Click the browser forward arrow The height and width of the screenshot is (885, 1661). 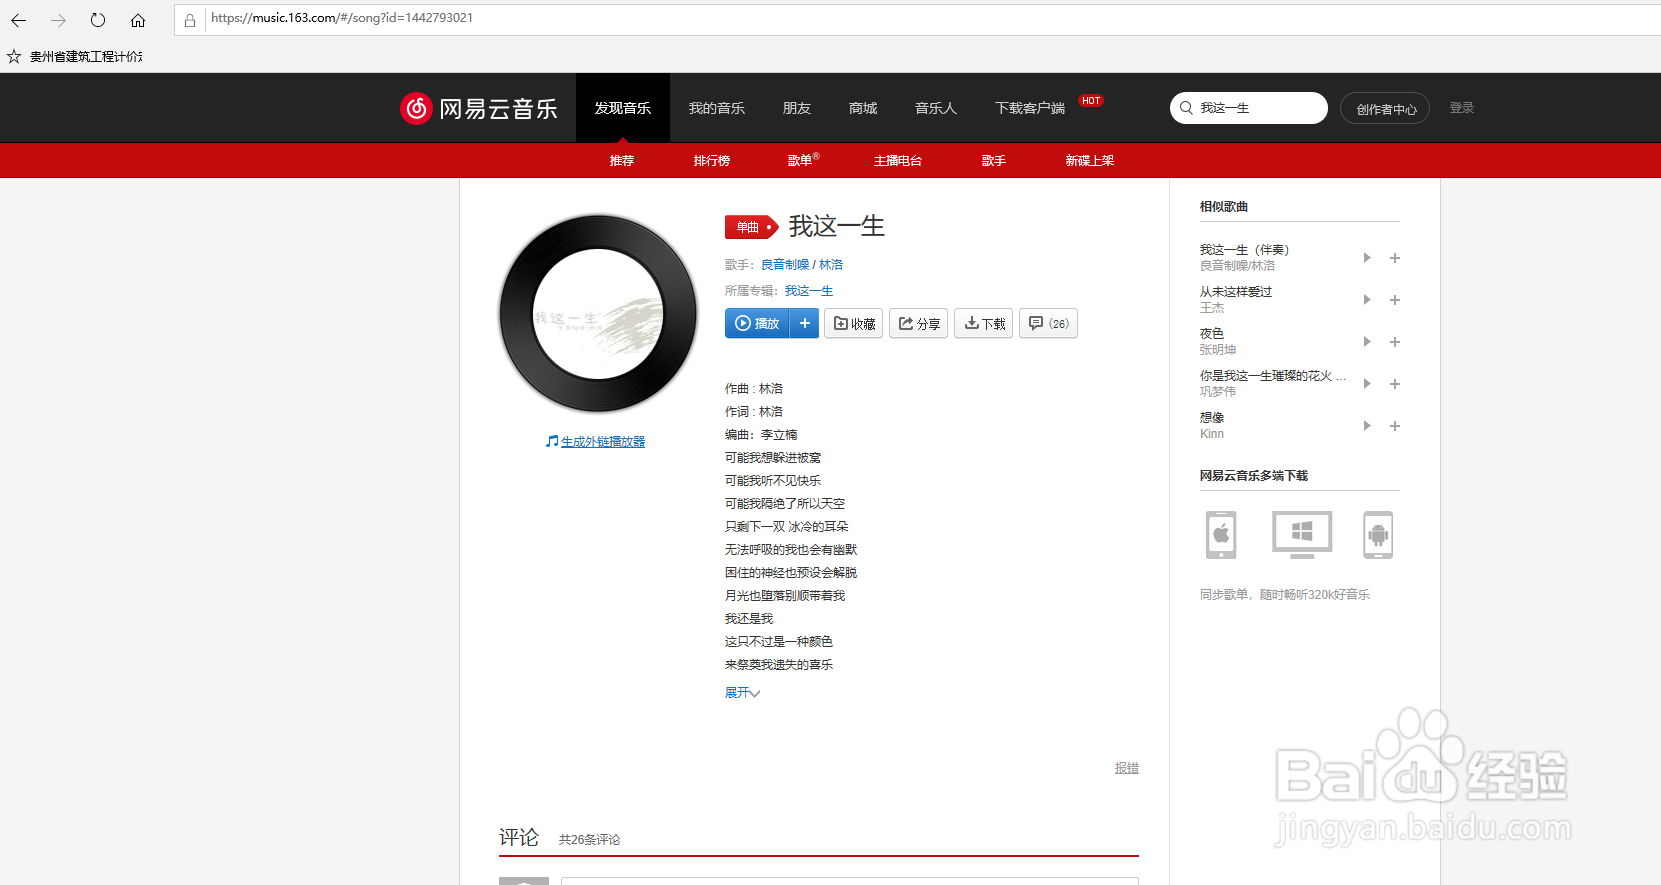(58, 20)
